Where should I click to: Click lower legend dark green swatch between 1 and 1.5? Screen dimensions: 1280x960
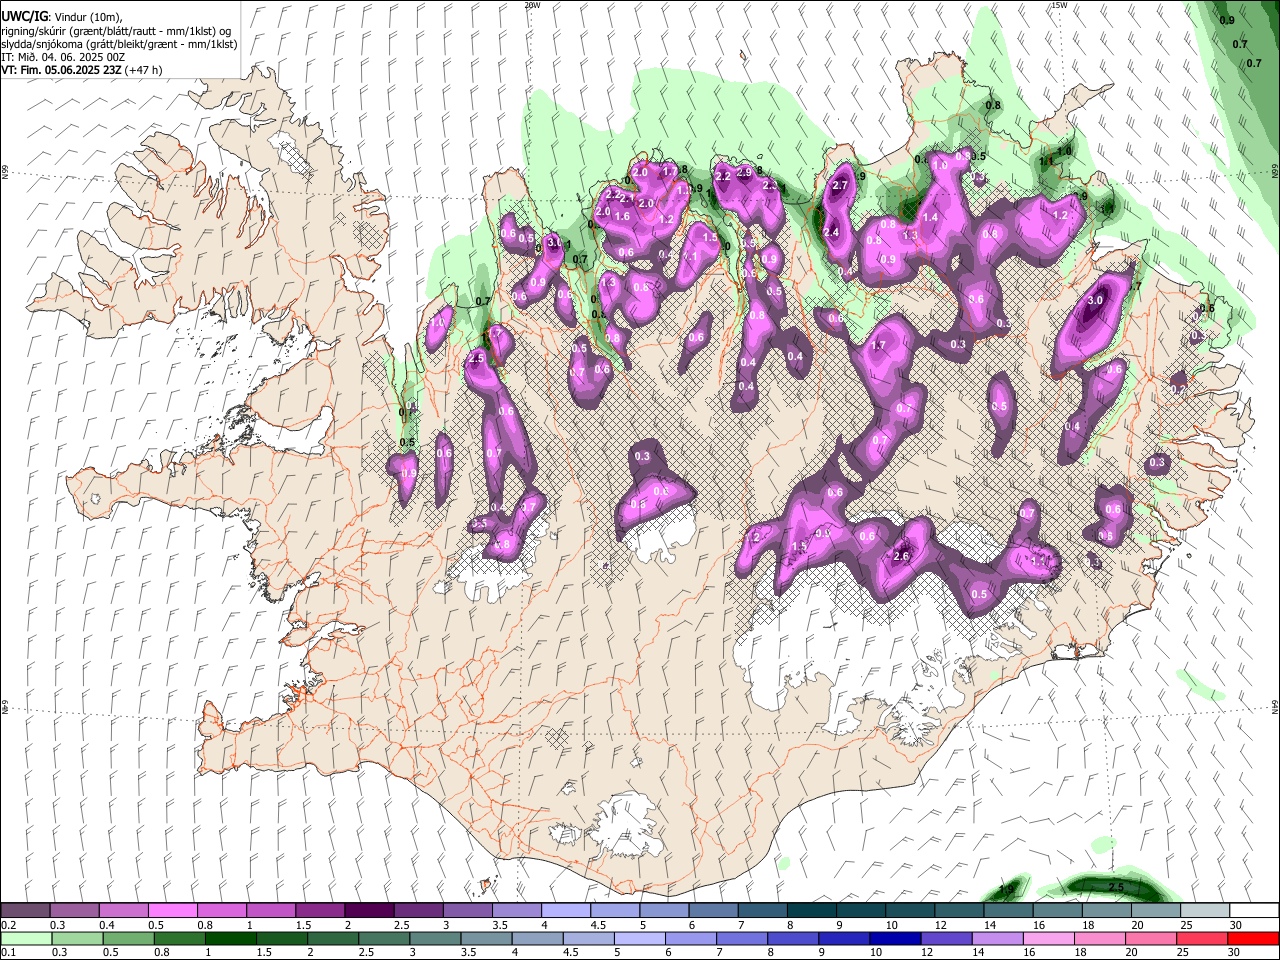[x=230, y=938]
